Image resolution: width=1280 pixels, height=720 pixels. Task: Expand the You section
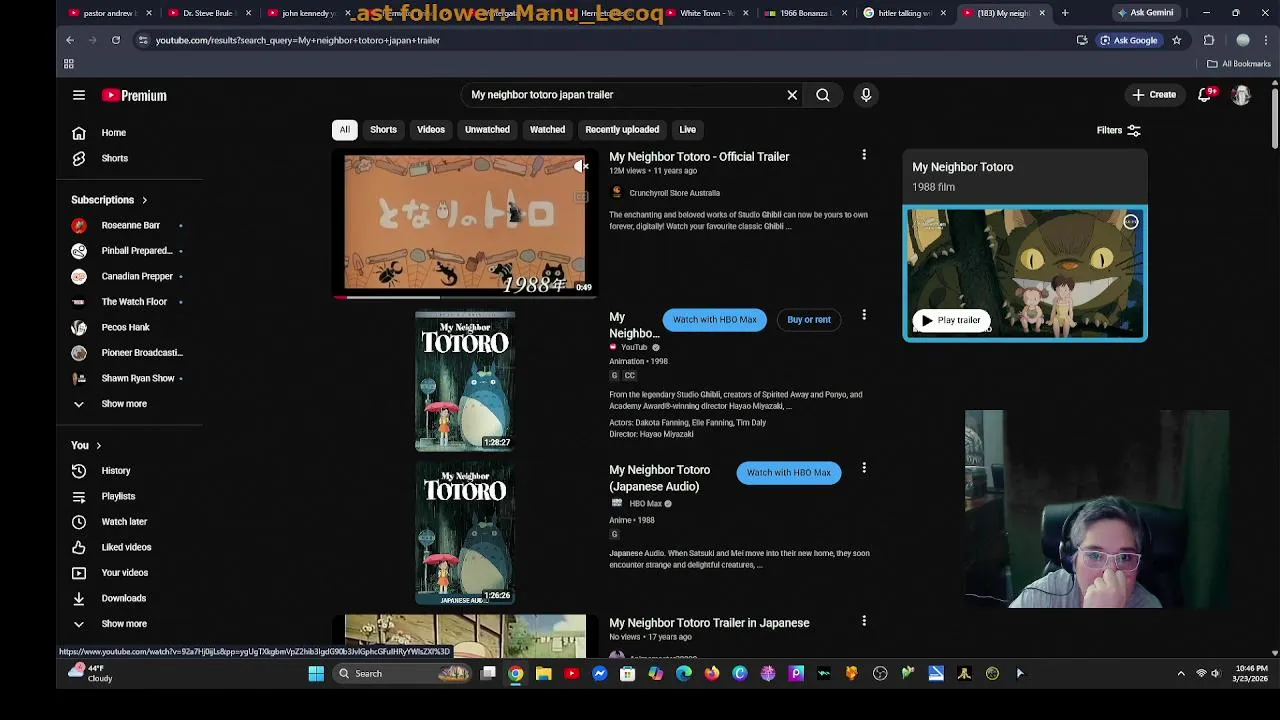click(86, 445)
